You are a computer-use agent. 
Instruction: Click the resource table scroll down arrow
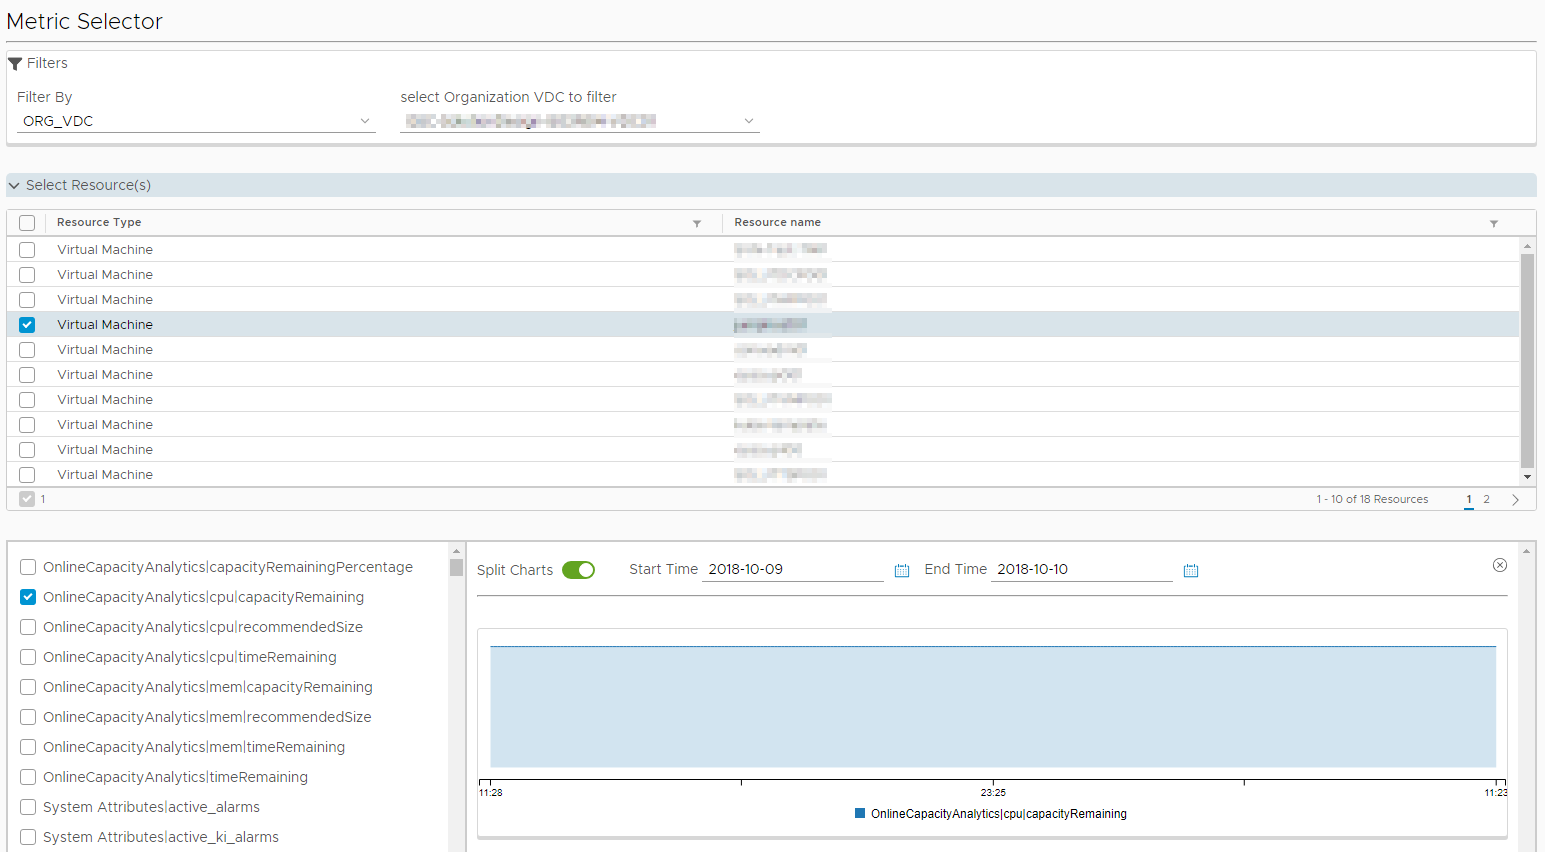coord(1527,478)
